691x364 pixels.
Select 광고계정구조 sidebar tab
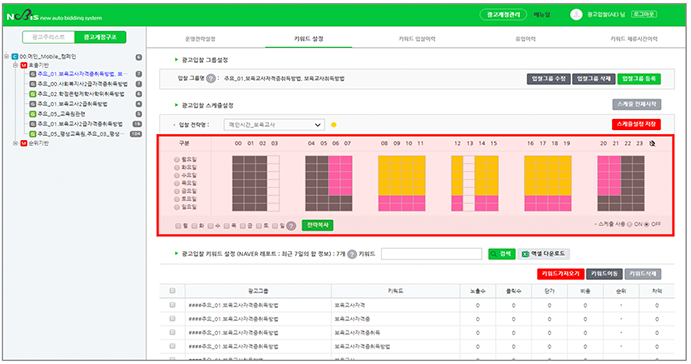click(x=100, y=37)
